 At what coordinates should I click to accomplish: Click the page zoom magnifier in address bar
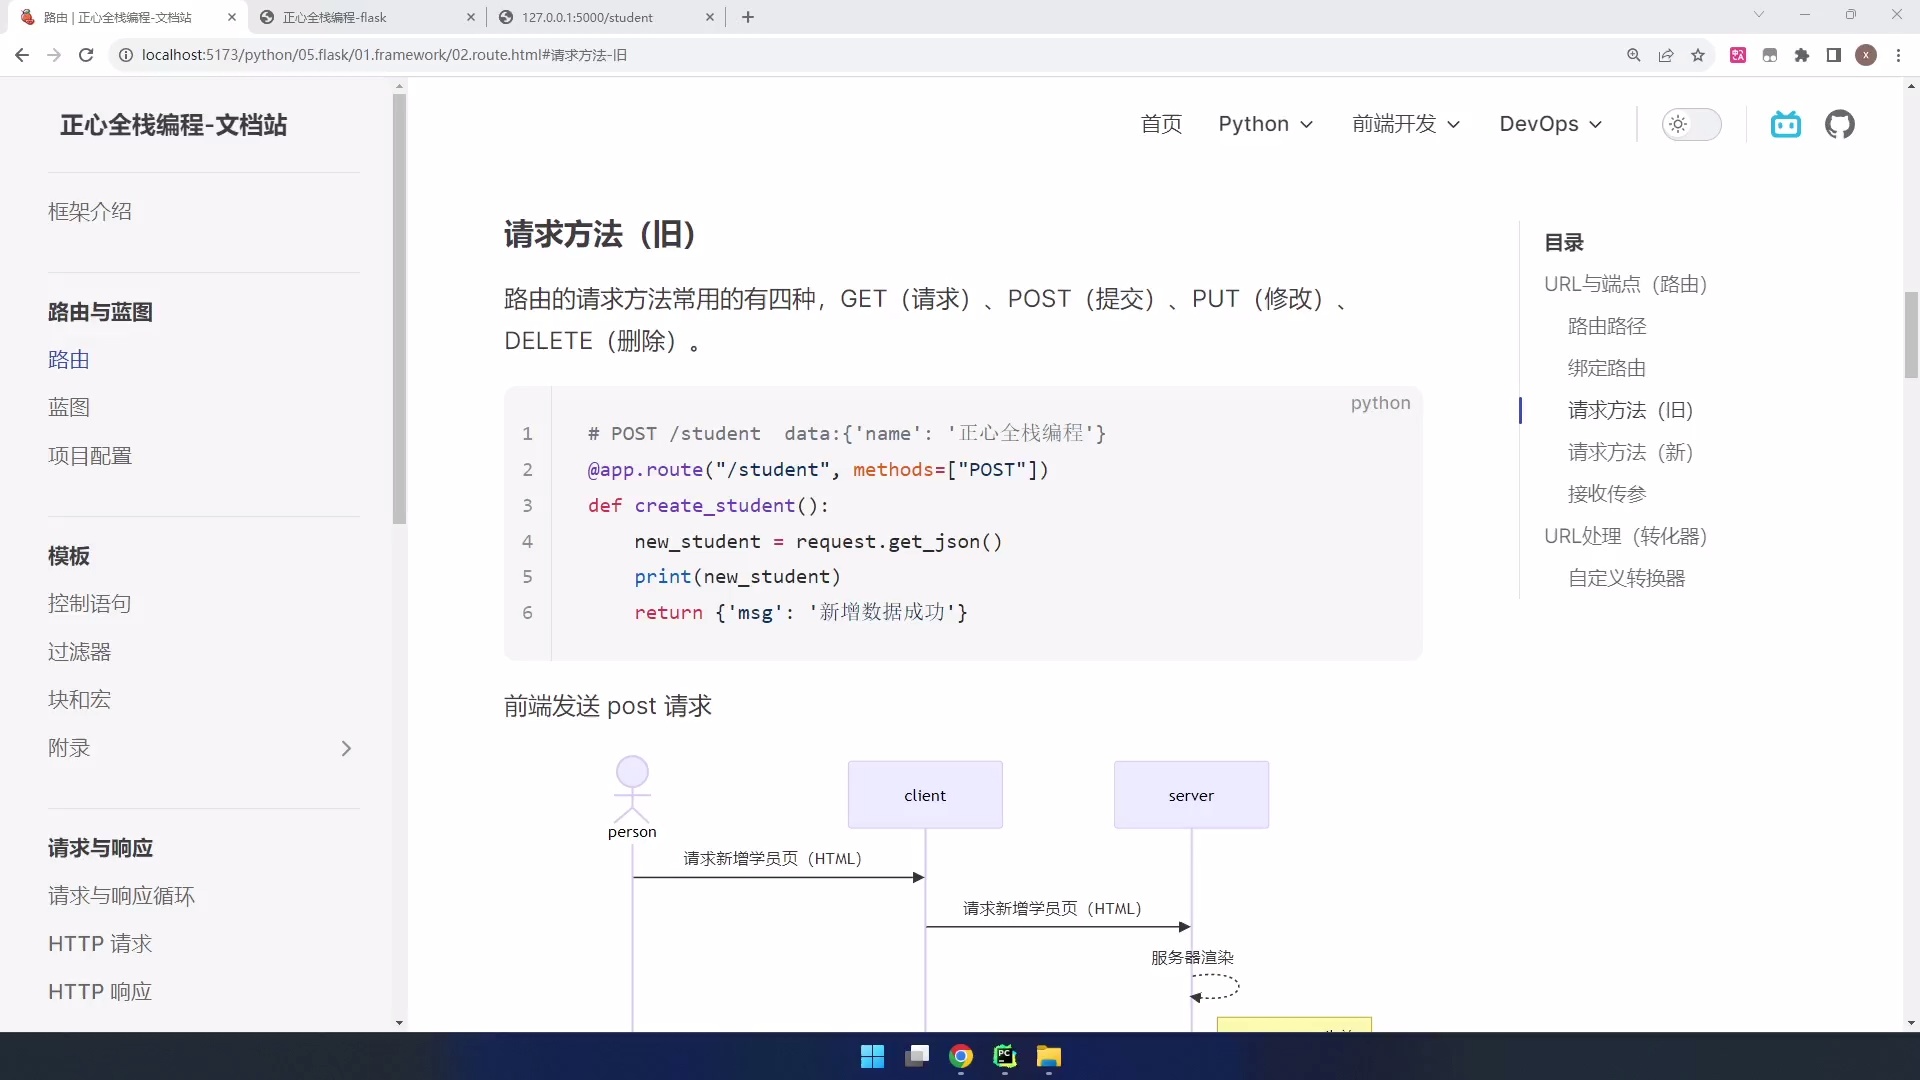tap(1634, 55)
